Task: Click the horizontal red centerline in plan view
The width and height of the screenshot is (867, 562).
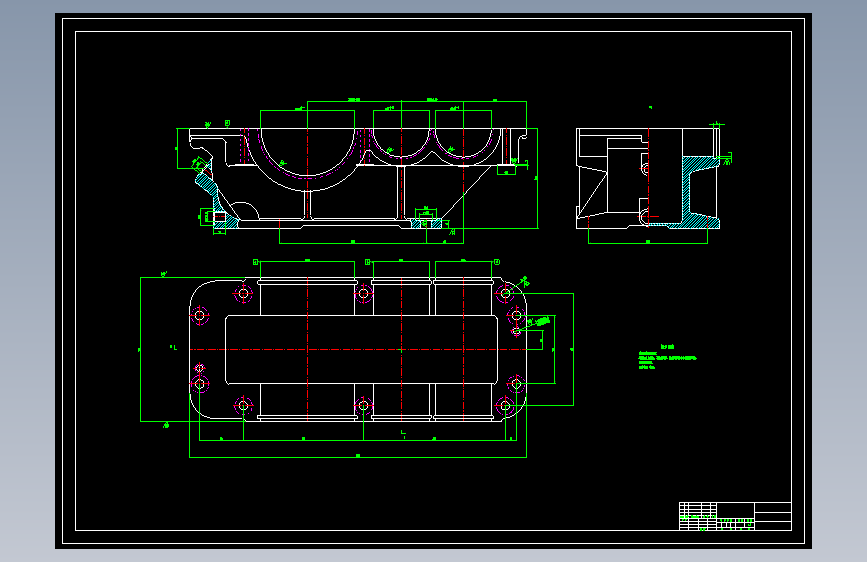Action: point(358,350)
